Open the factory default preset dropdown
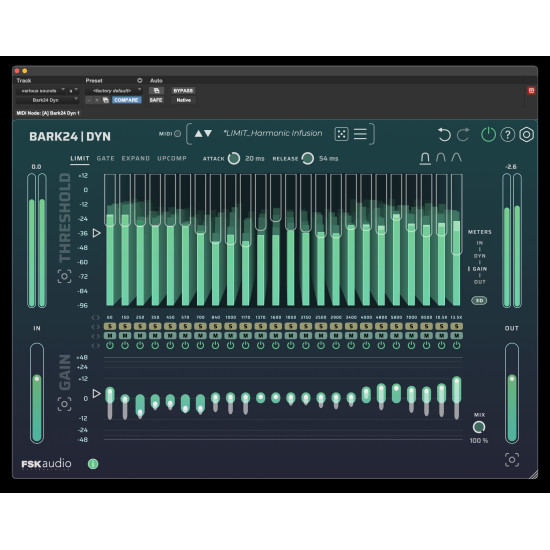 pos(113,91)
